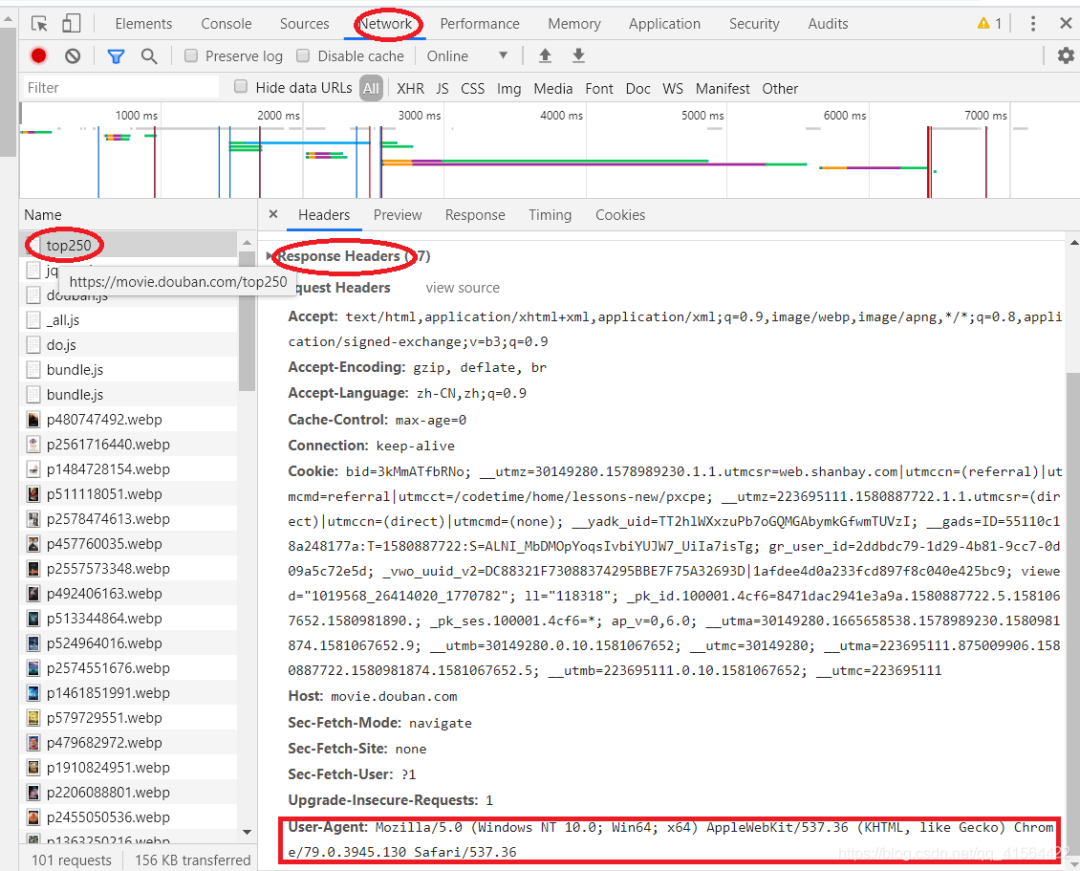Select the p2561716440.webp image request
This screenshot has width=1080, height=871.
point(128,443)
